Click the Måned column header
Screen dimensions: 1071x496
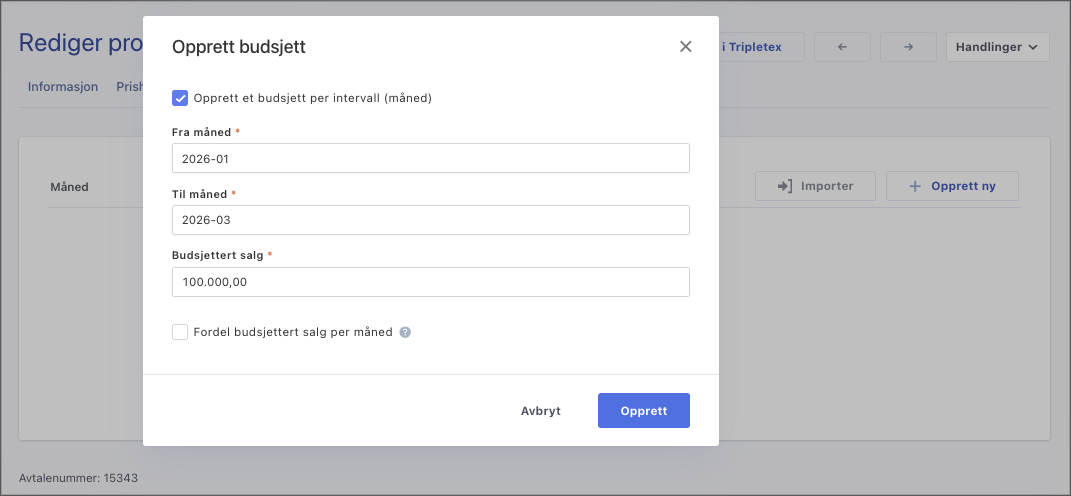point(70,187)
